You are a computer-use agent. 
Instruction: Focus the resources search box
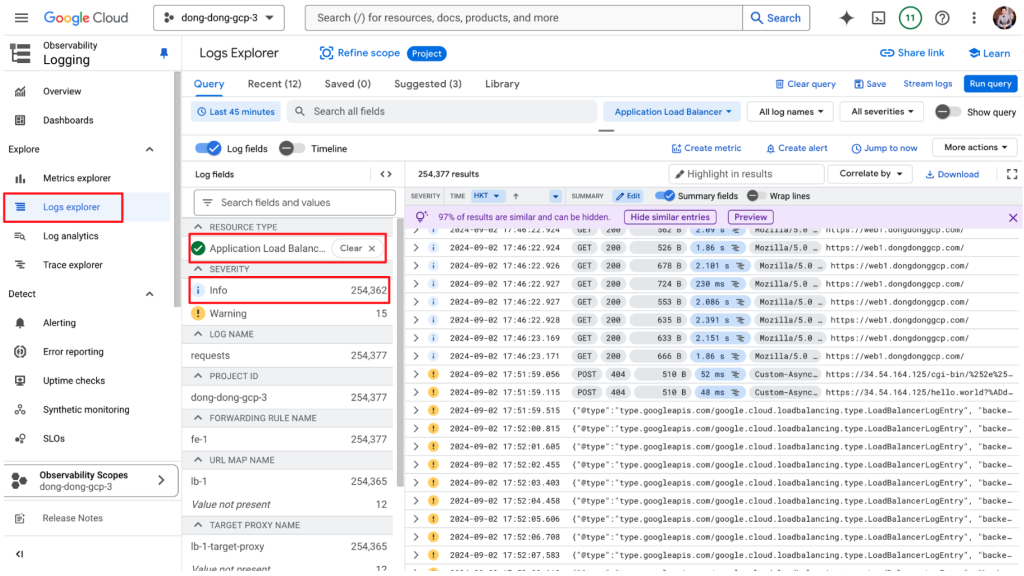pos(524,18)
